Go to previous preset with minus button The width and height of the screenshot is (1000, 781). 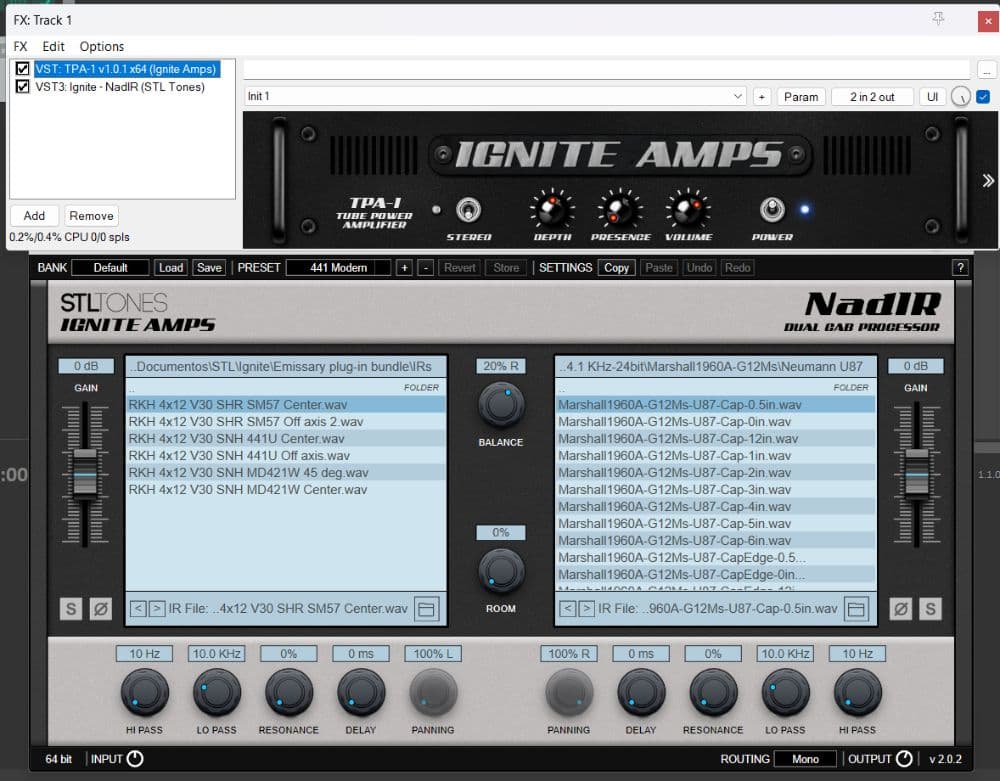click(426, 268)
